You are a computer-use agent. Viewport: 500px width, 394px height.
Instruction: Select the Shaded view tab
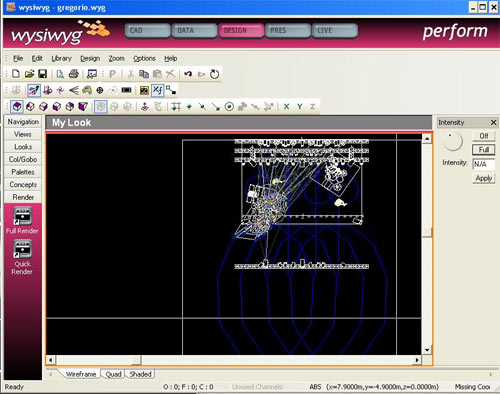140,374
